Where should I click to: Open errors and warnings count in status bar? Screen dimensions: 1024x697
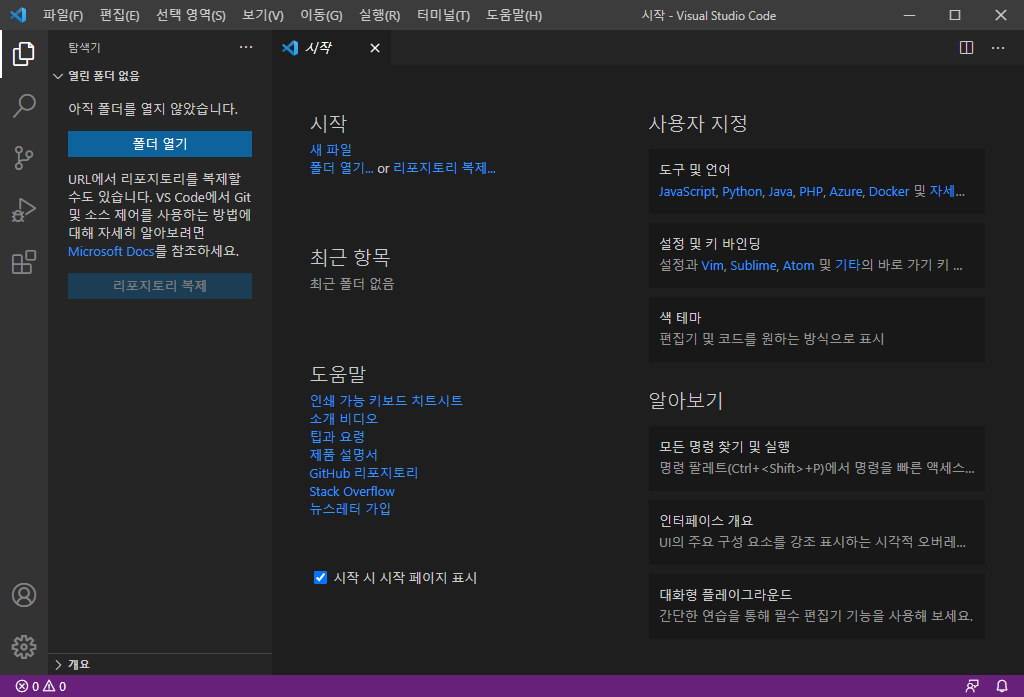(x=40, y=686)
